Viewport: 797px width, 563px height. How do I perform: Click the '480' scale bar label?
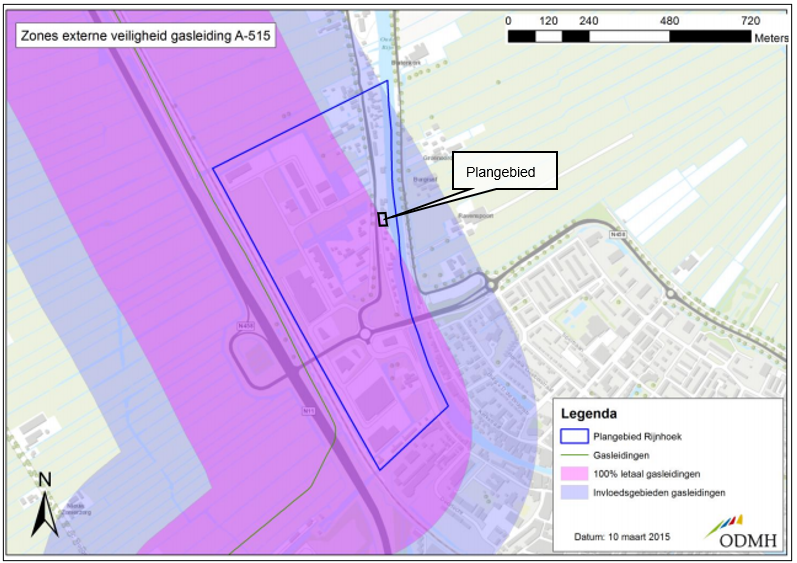click(x=669, y=21)
